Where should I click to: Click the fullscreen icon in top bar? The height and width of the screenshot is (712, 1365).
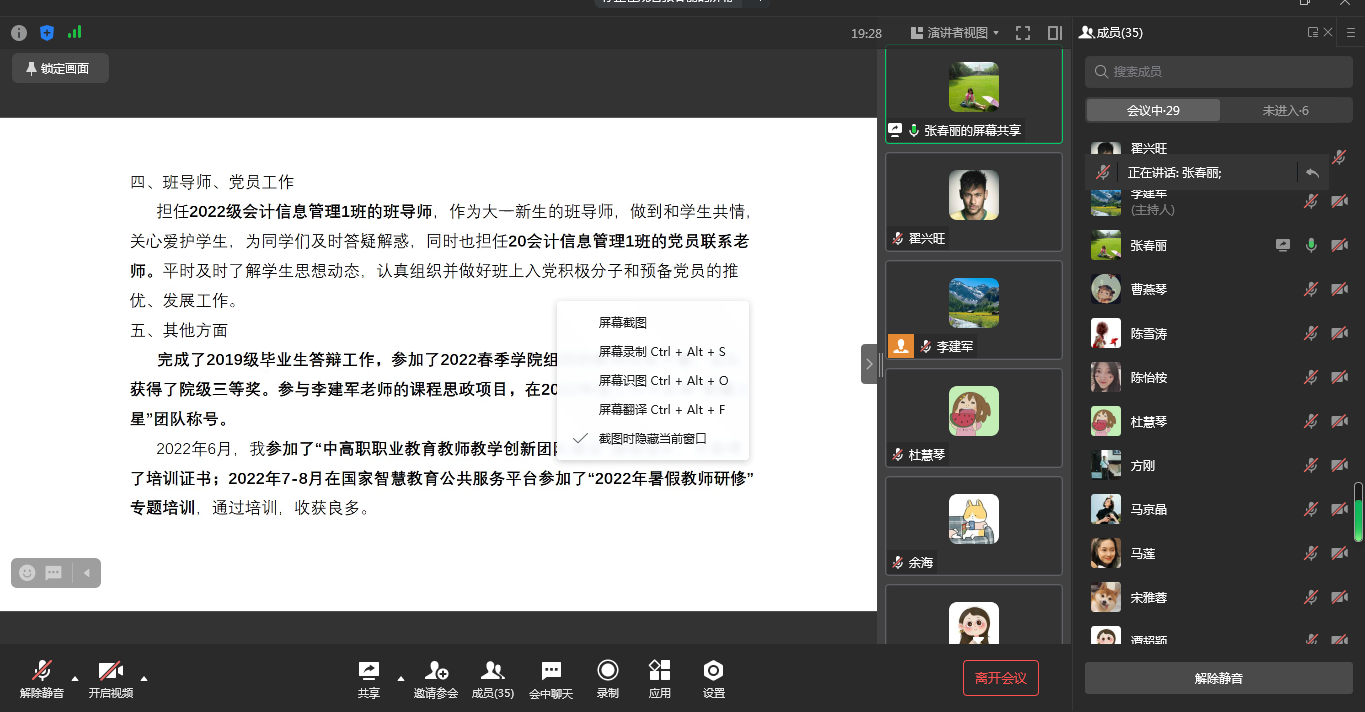coord(1023,33)
